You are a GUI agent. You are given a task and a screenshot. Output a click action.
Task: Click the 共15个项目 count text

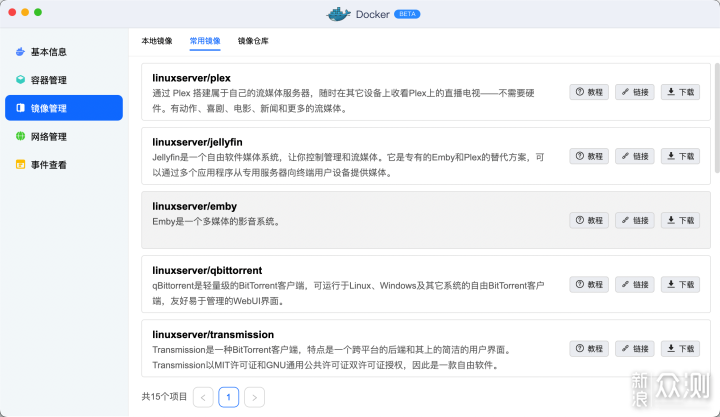[x=164, y=397]
